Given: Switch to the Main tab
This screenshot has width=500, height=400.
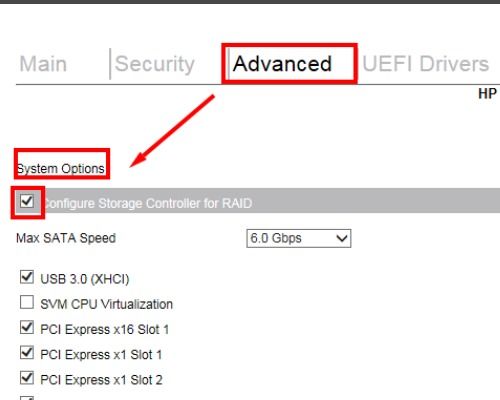Looking at the screenshot, I should click(43, 64).
